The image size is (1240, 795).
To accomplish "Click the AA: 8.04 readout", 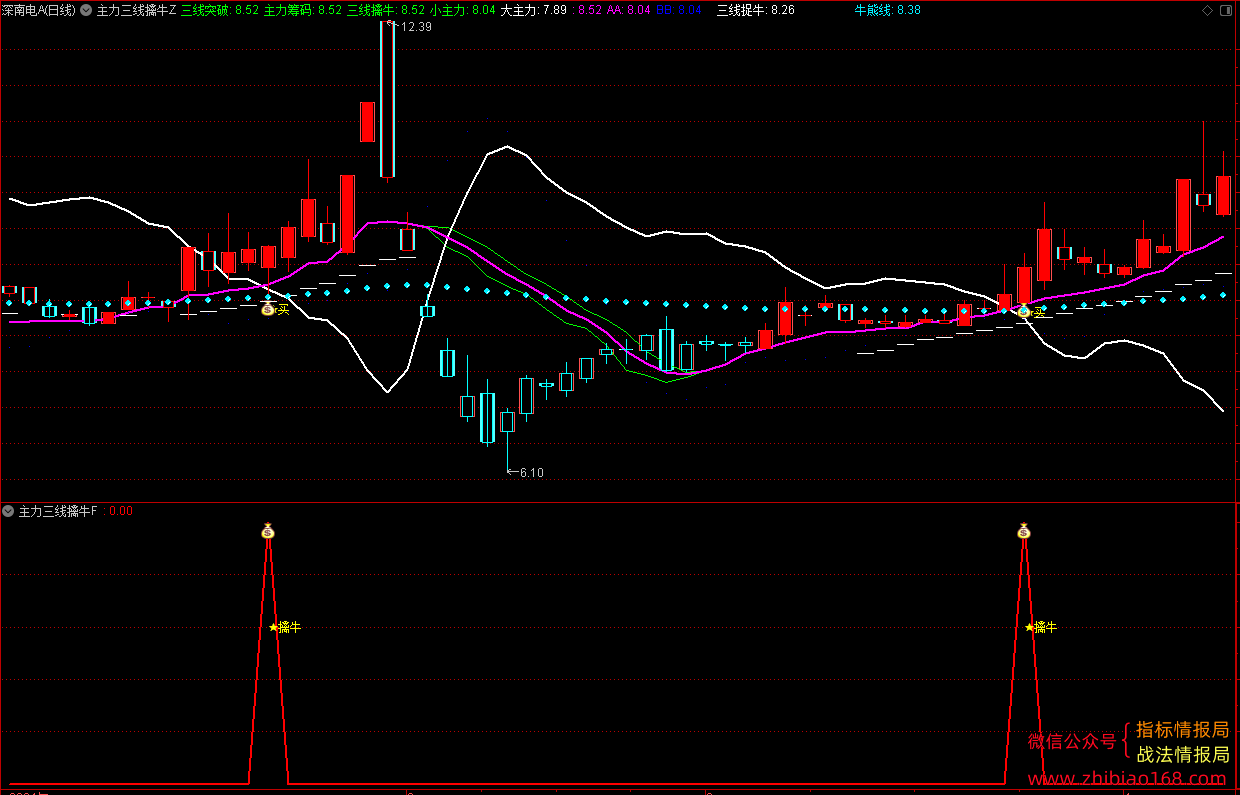I will [x=629, y=10].
